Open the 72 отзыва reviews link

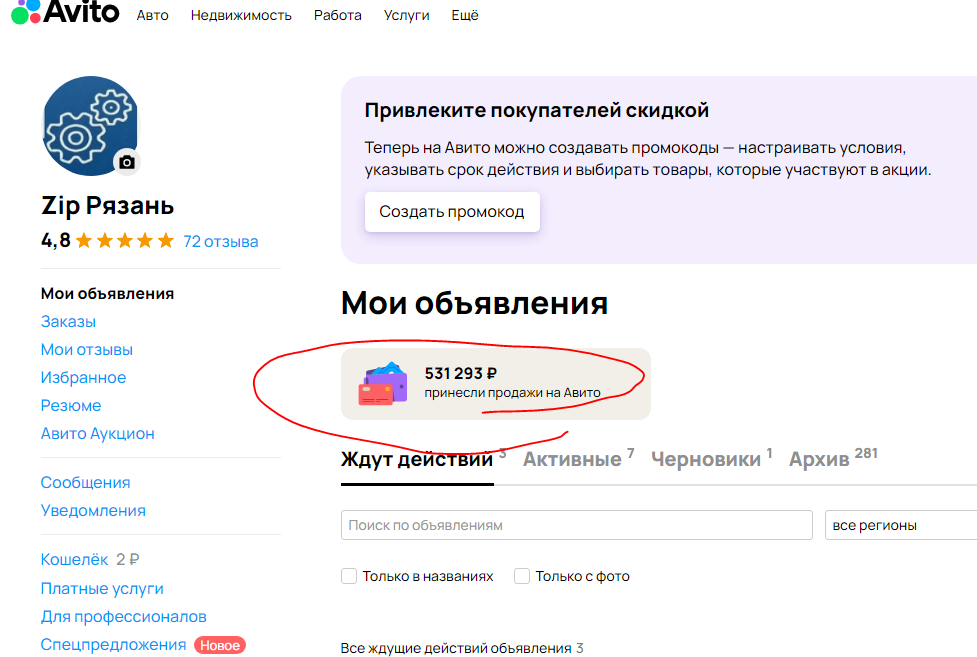tap(221, 241)
